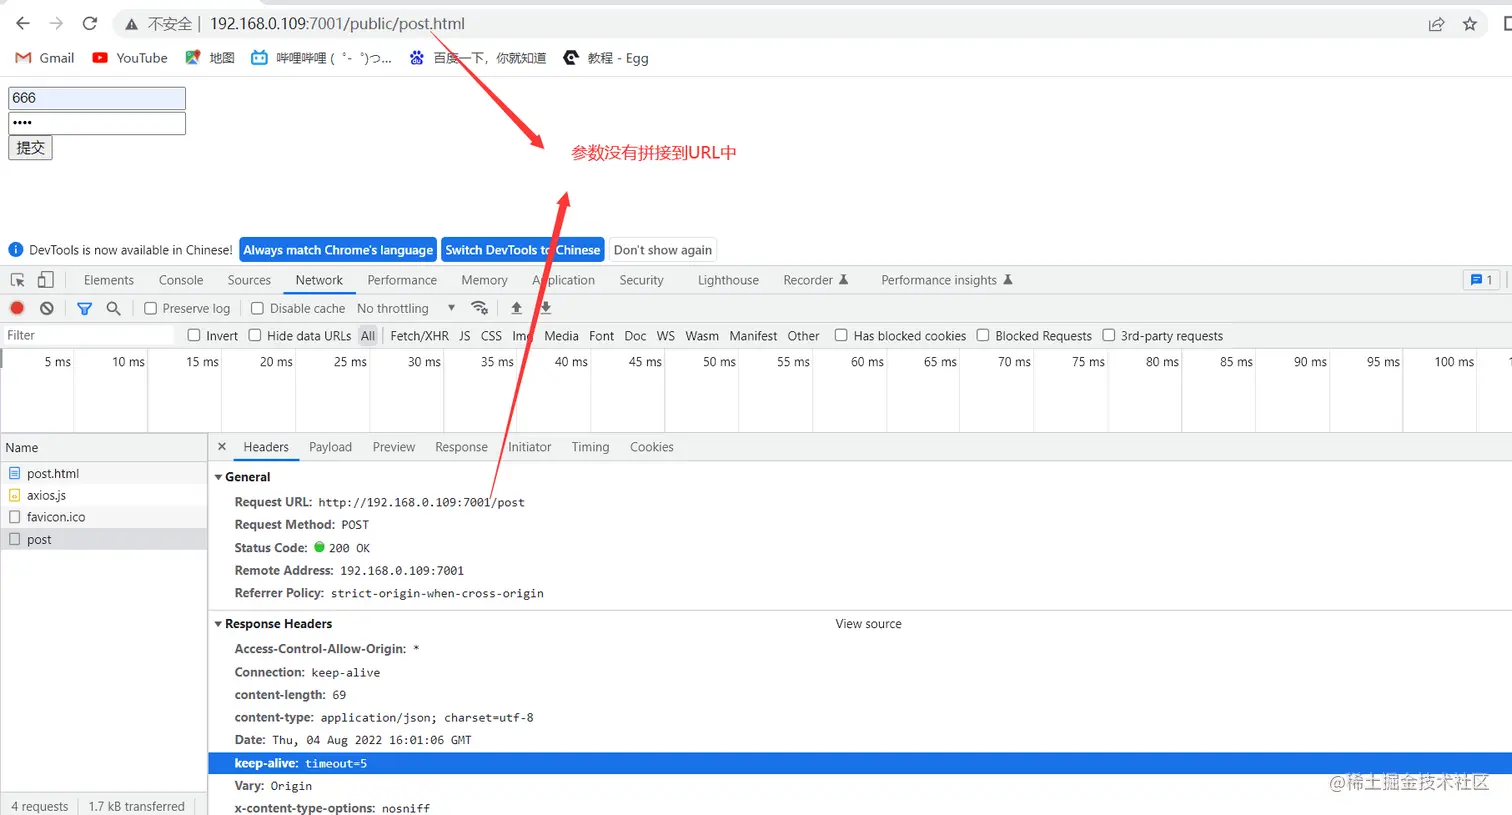Click the username field containing 666

click(x=97, y=98)
